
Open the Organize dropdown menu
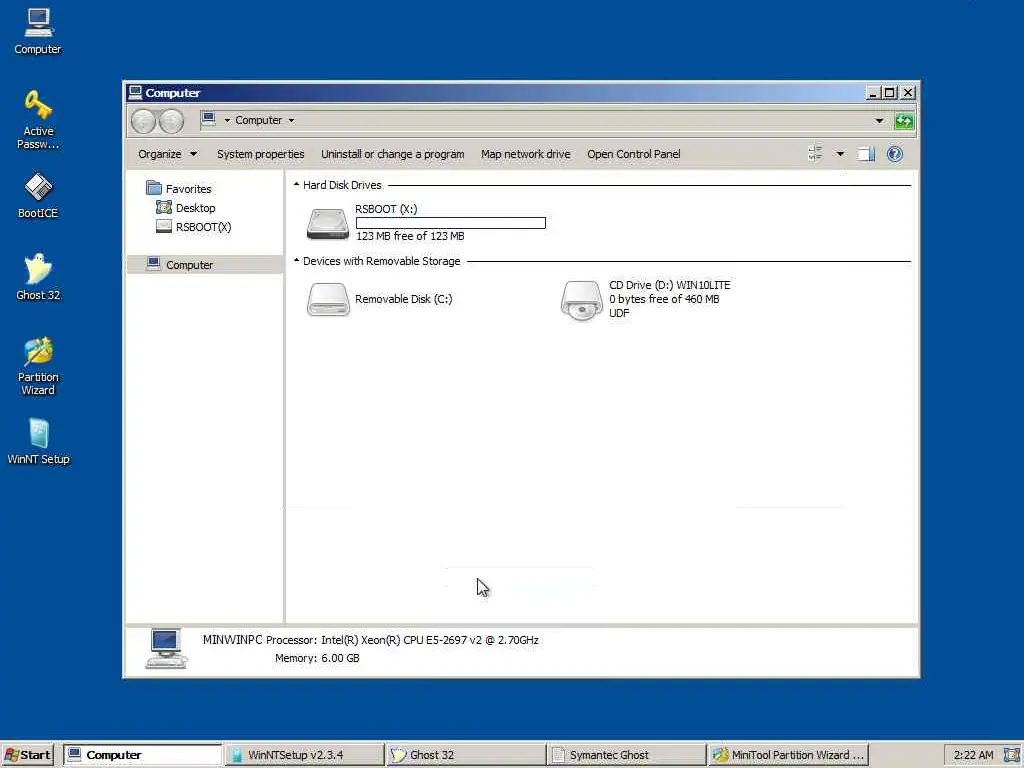167,154
